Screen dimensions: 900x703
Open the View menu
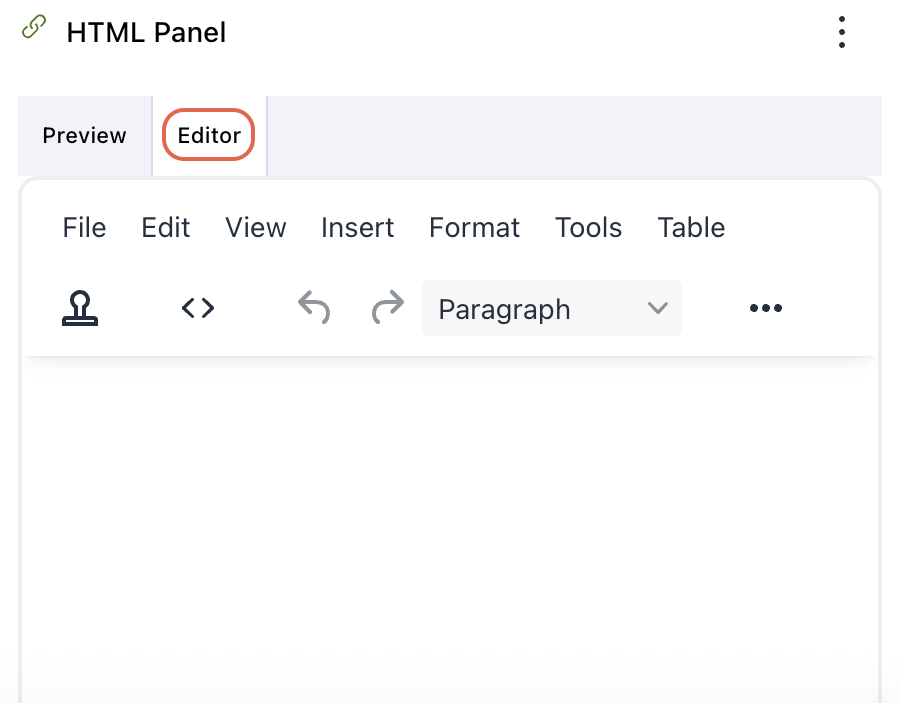[255, 227]
